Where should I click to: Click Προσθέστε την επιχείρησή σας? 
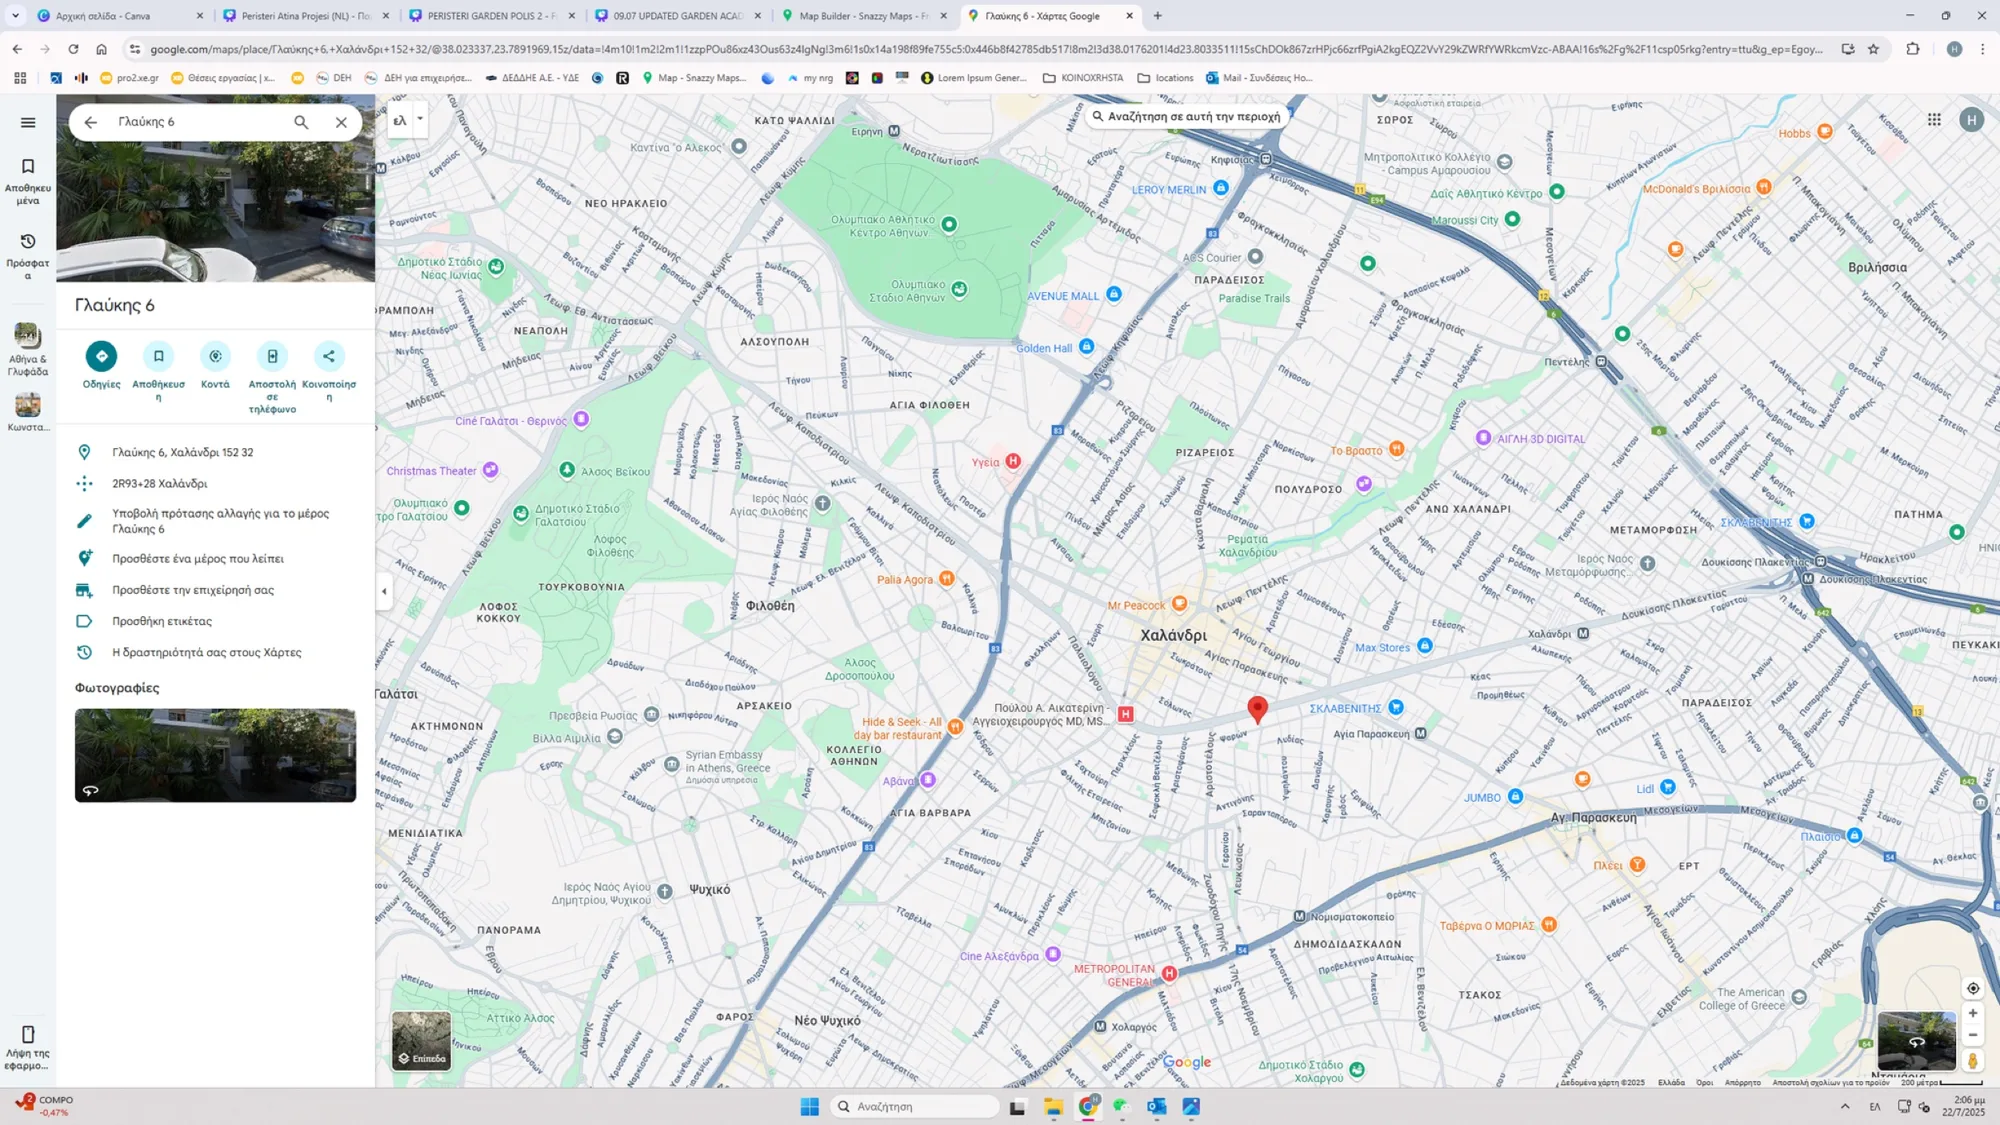coord(193,590)
